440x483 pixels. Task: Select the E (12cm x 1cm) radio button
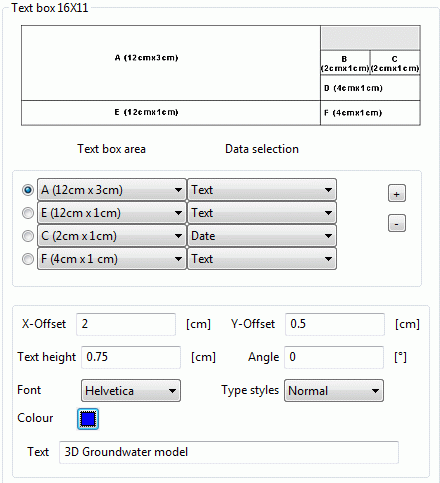(28, 213)
